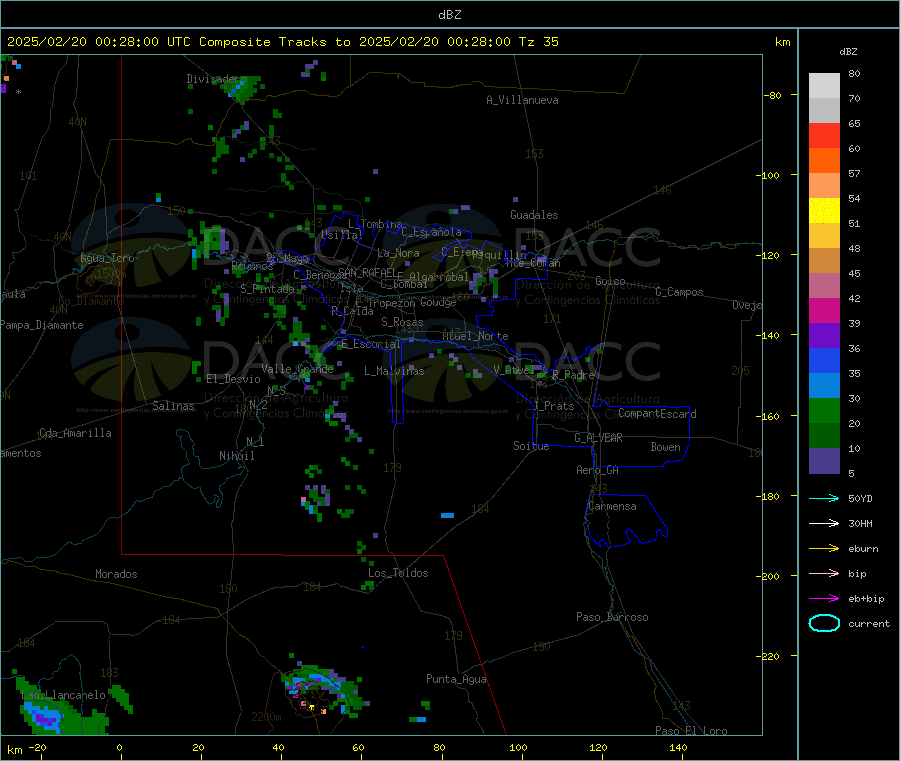Click the Divisadero place label
Image resolution: width=900 pixels, height=761 pixels.
tap(216, 79)
